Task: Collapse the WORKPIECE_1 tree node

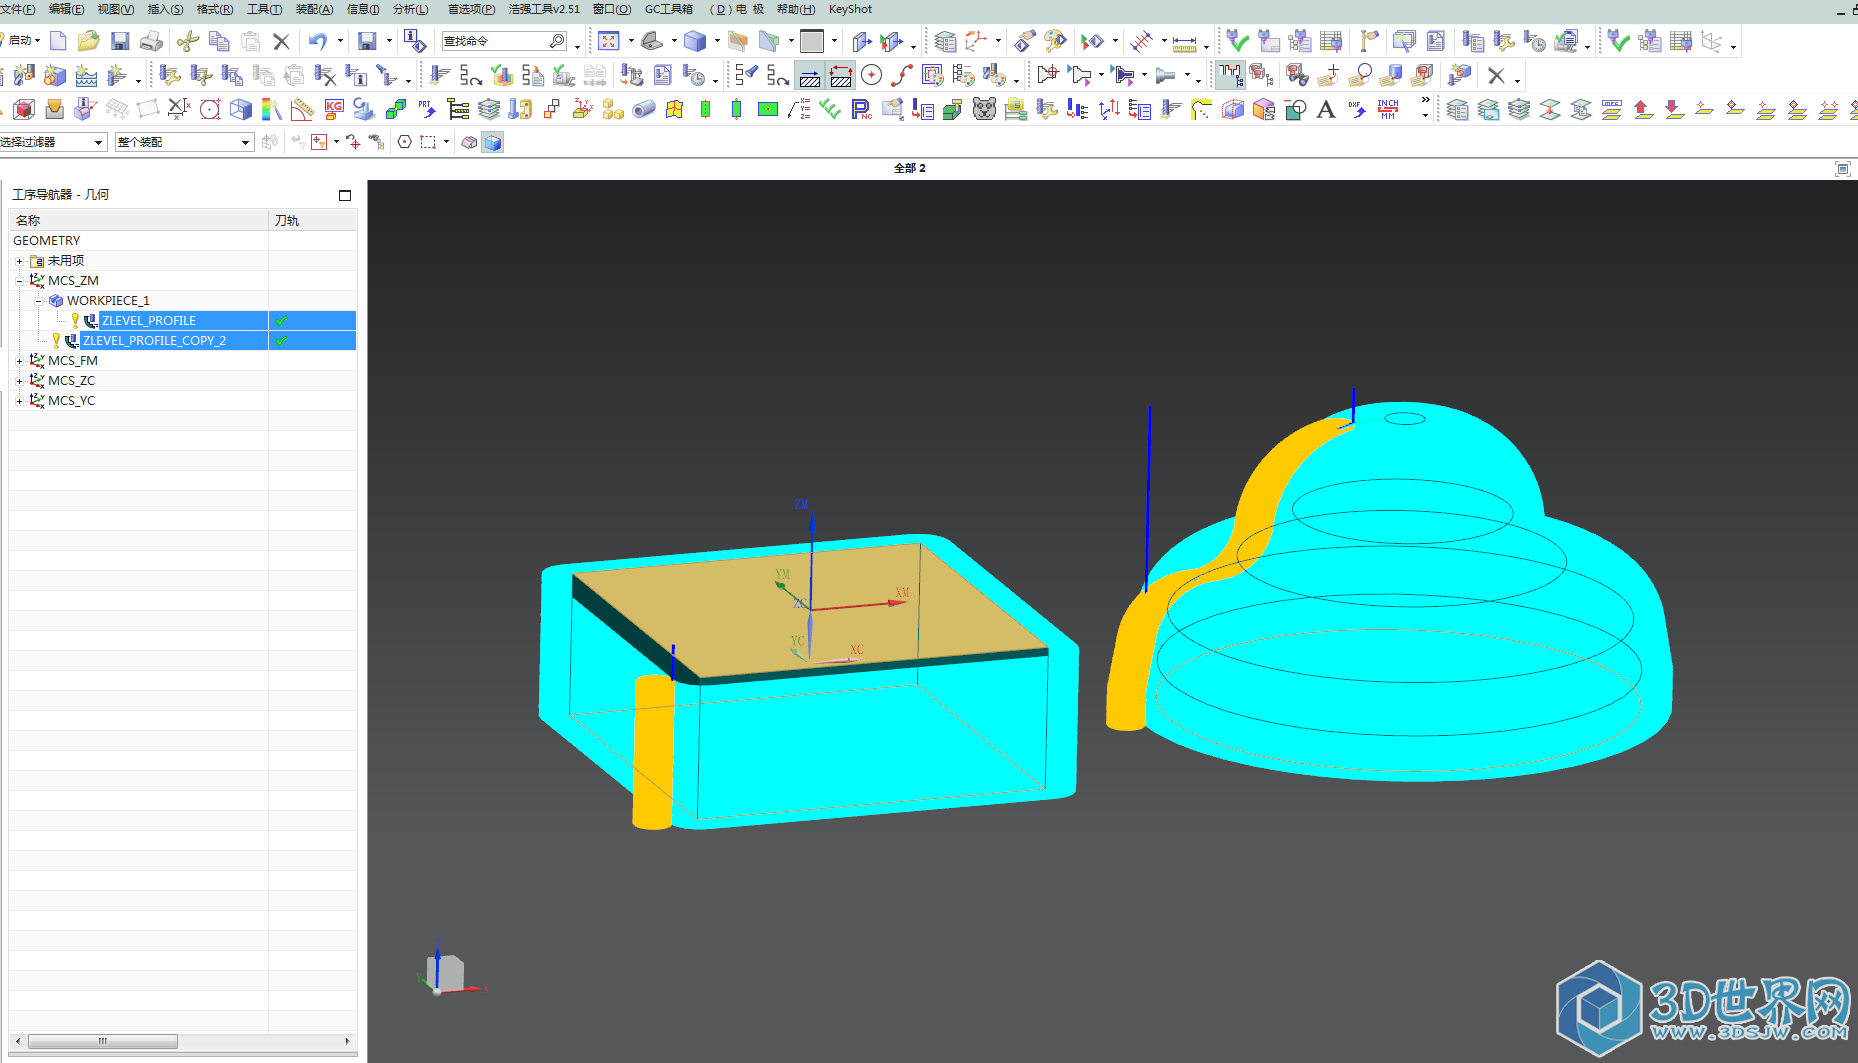Action: 38,301
